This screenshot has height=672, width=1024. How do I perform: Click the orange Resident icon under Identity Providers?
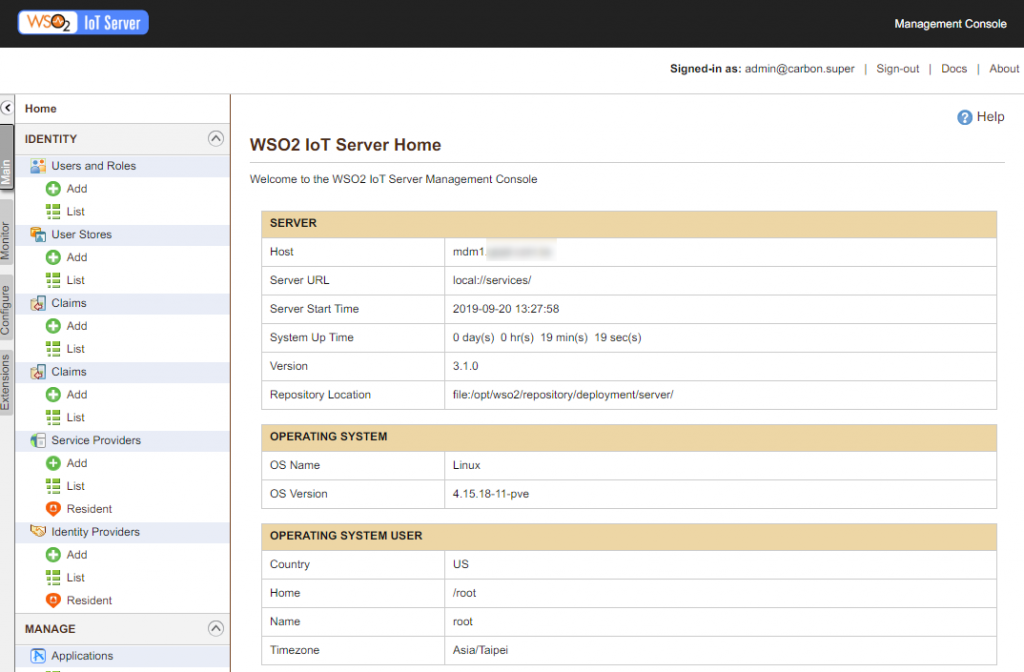click(x=53, y=600)
